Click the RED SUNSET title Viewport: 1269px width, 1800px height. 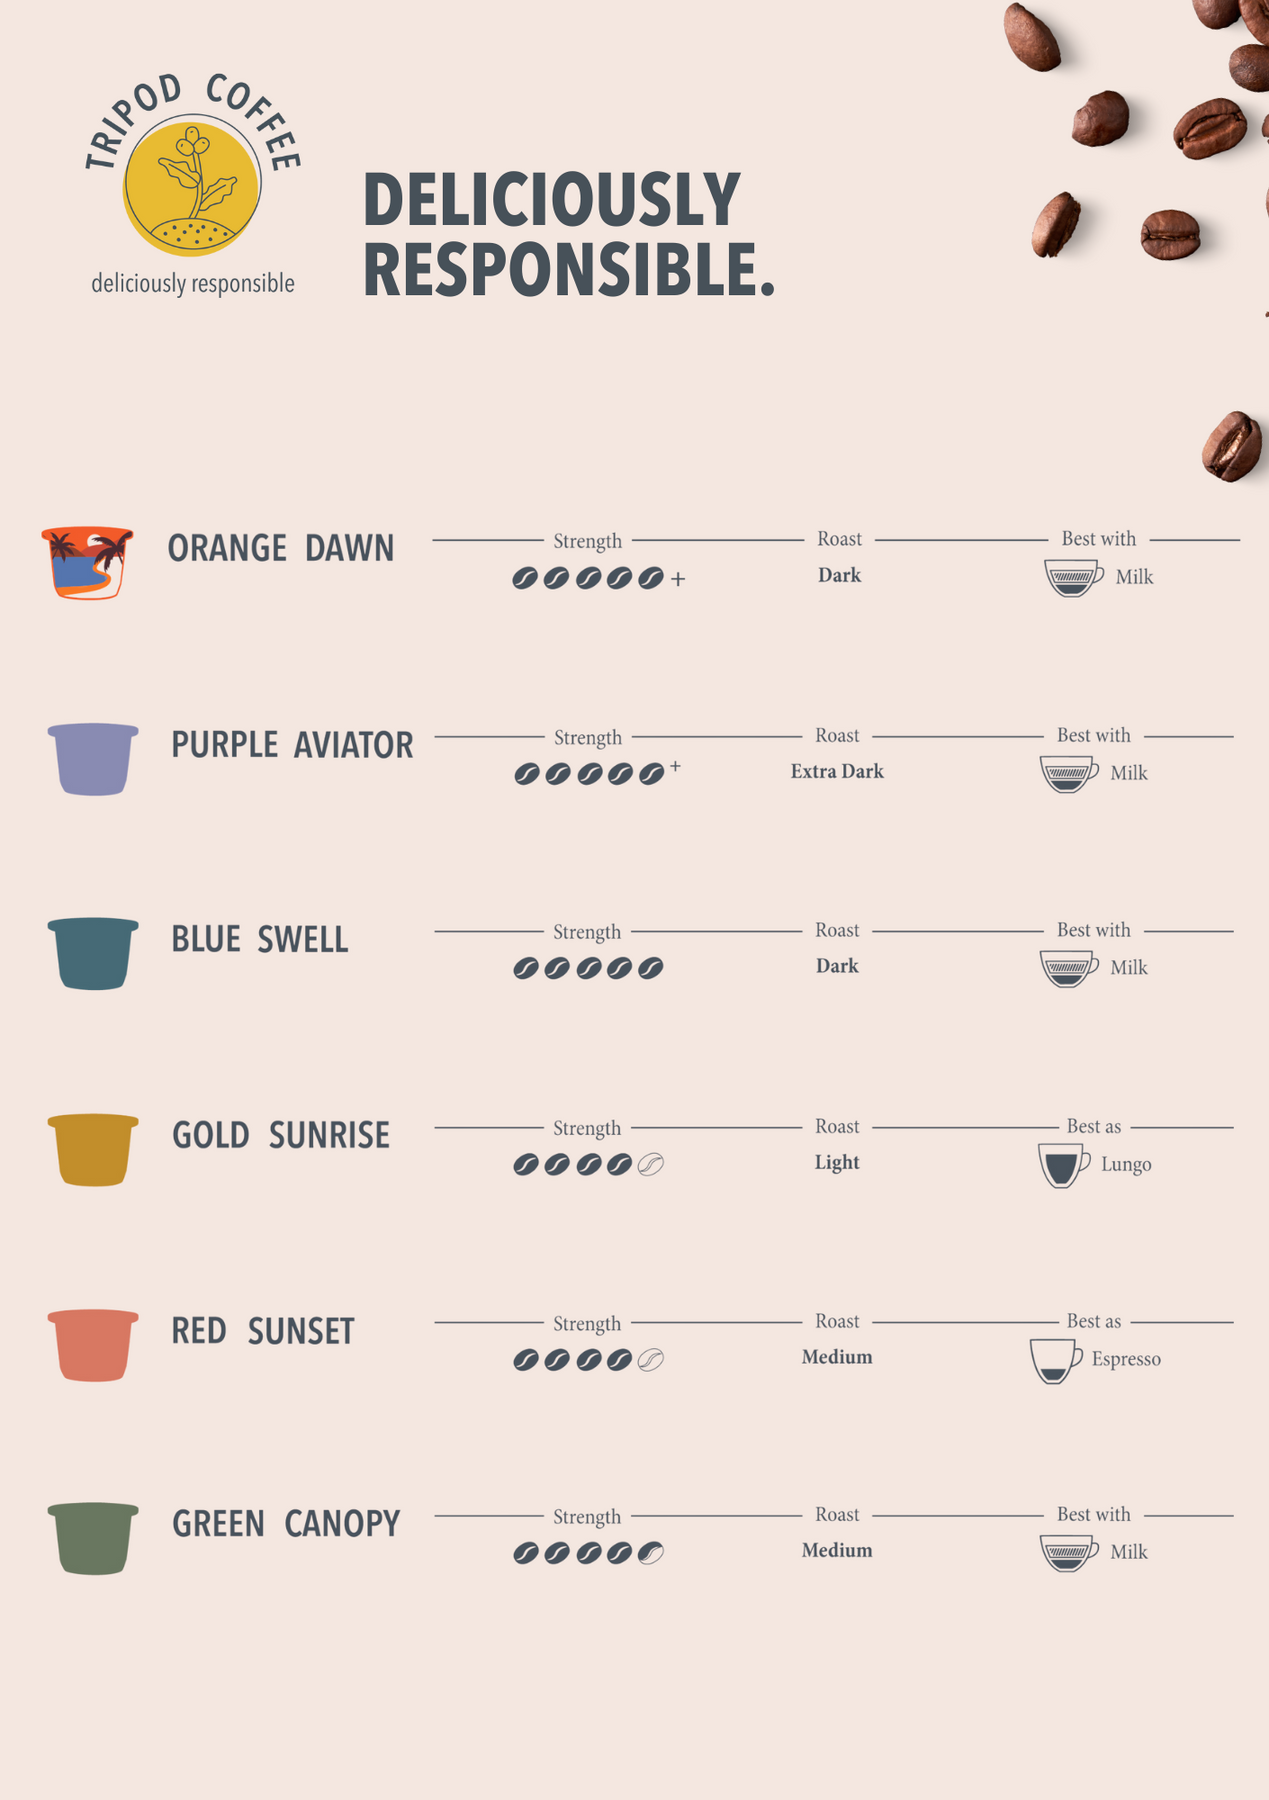pos(263,1331)
